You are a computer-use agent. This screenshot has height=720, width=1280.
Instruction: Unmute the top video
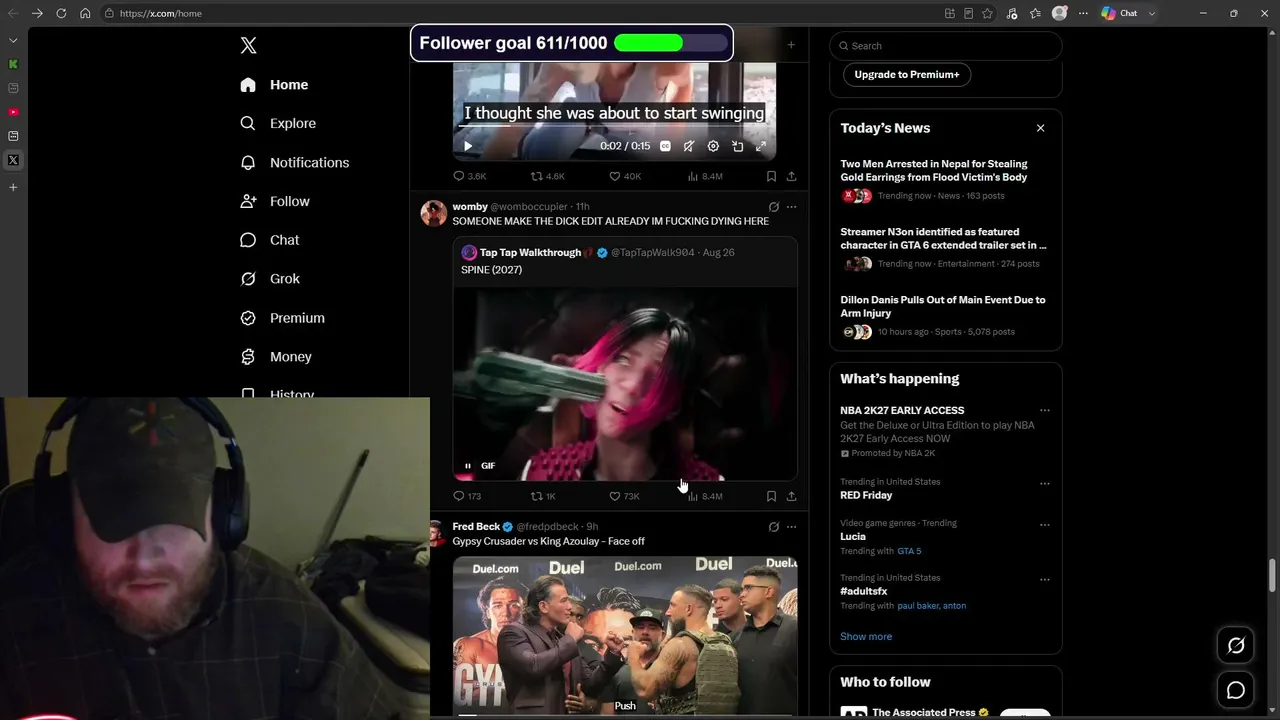[x=689, y=146]
